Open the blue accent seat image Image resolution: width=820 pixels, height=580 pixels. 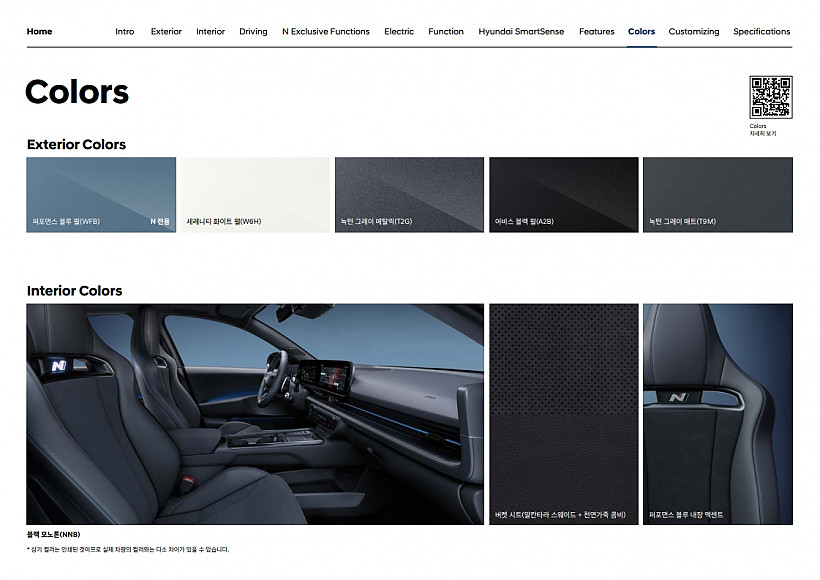(x=718, y=414)
